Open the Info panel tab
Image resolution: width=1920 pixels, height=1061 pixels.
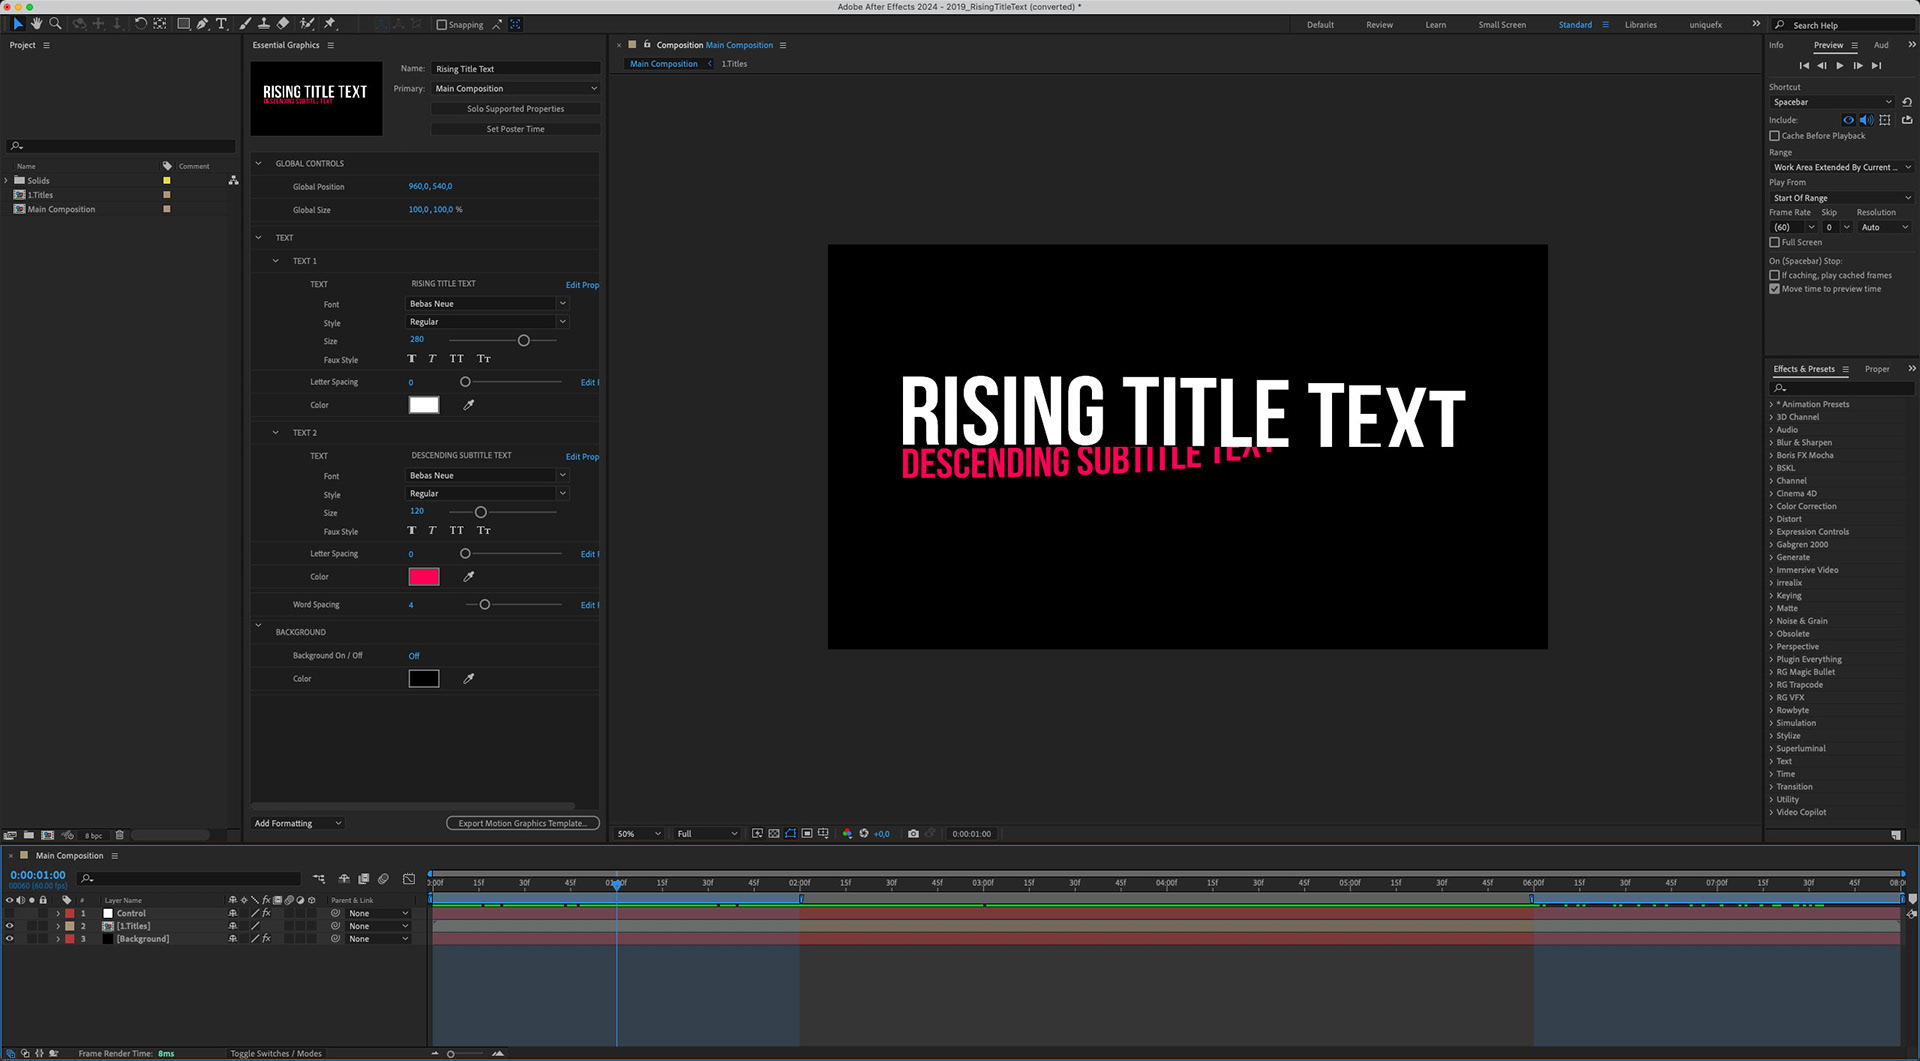(1776, 45)
